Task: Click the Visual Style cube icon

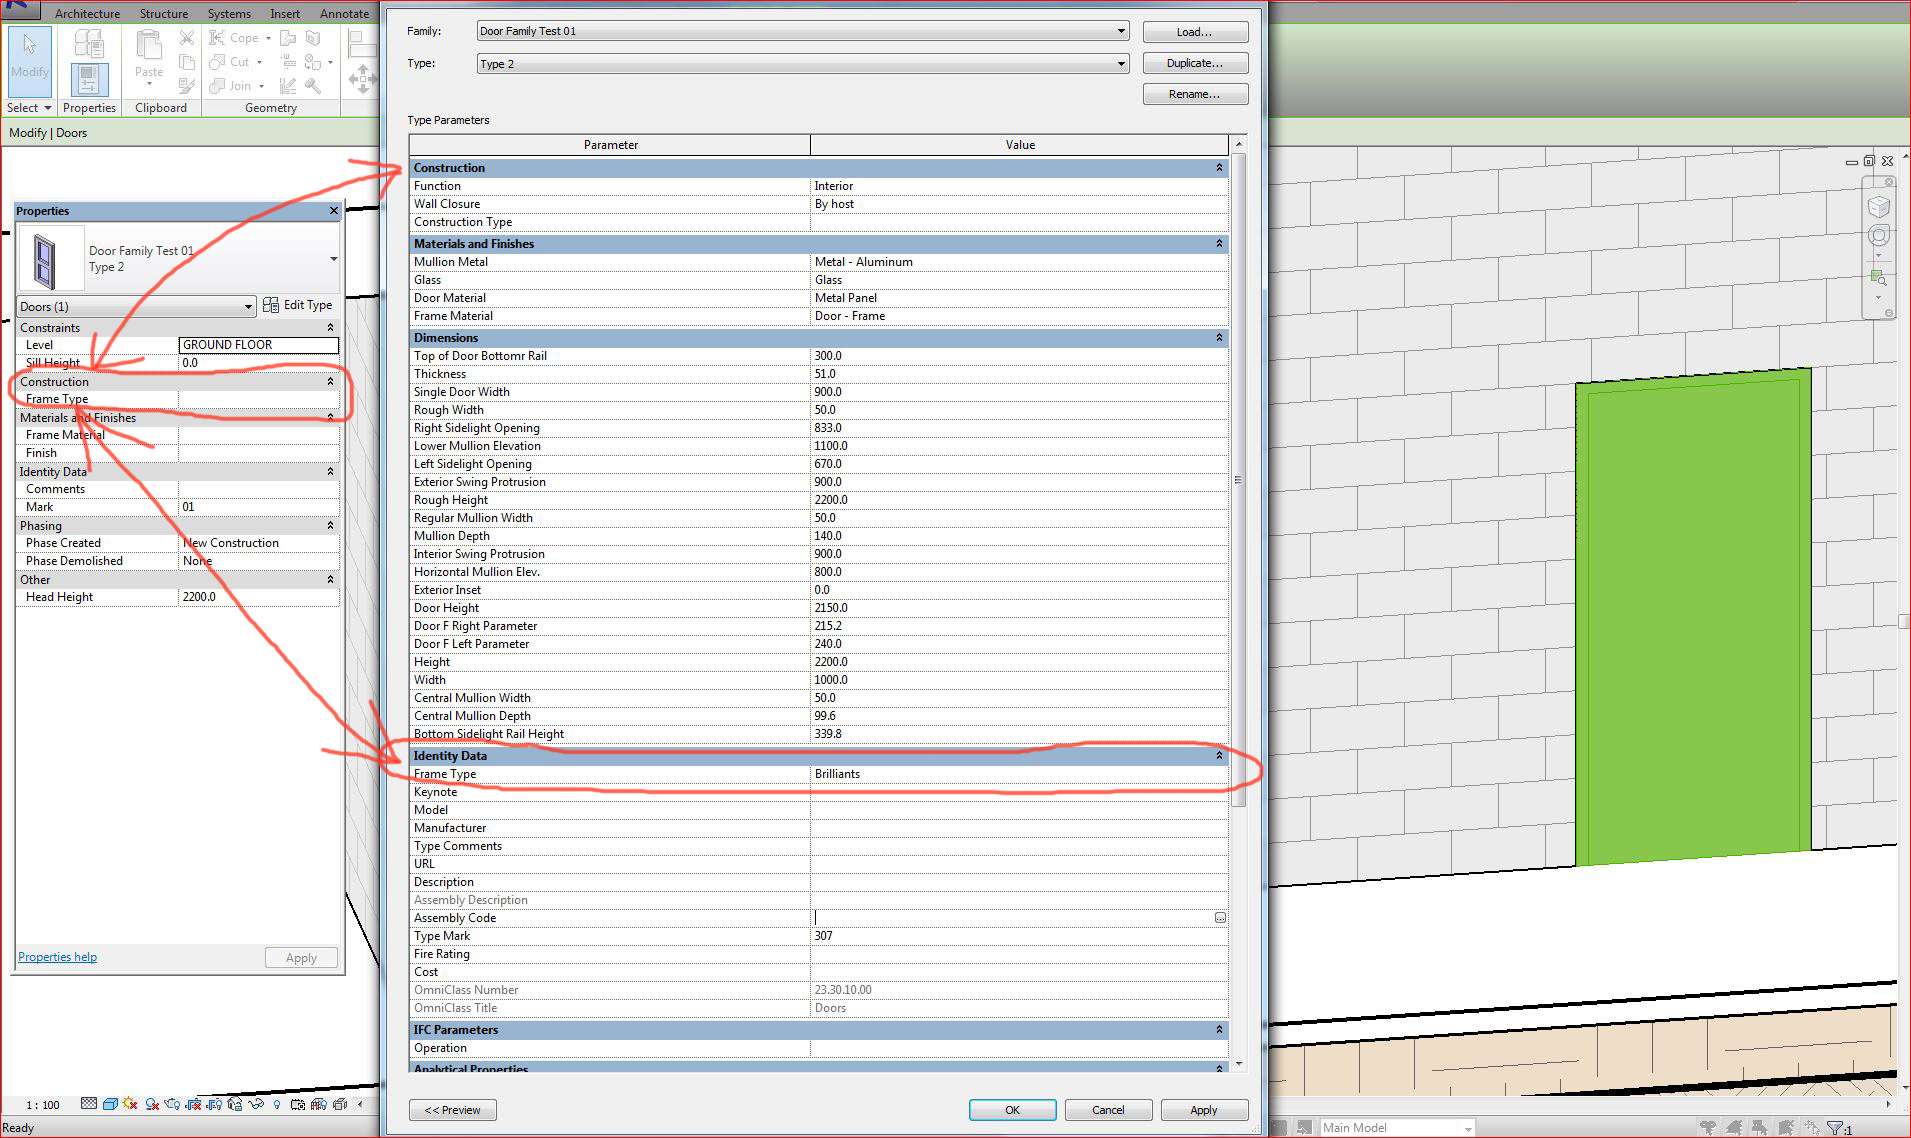Action: (110, 1104)
